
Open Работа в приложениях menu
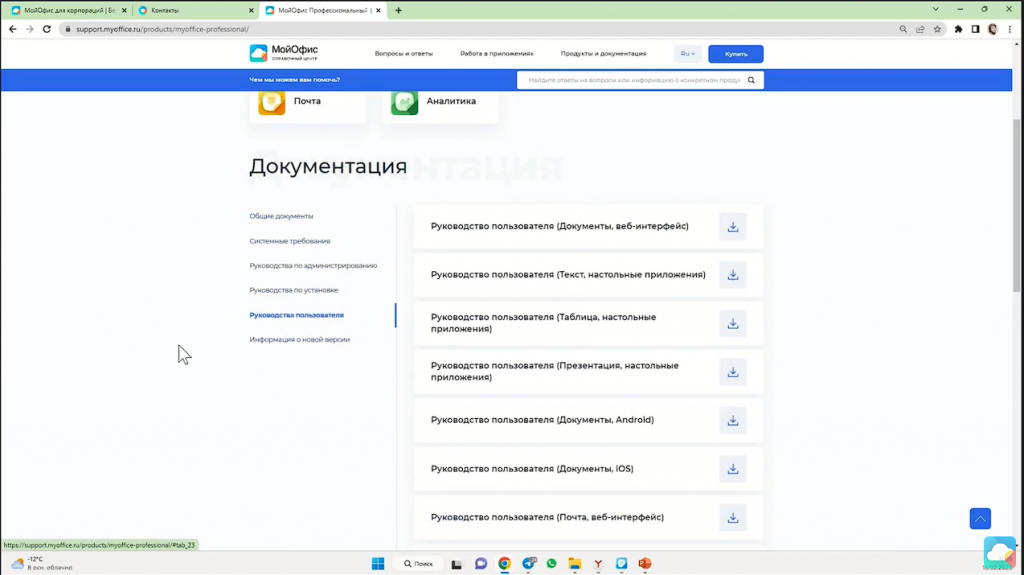click(496, 54)
